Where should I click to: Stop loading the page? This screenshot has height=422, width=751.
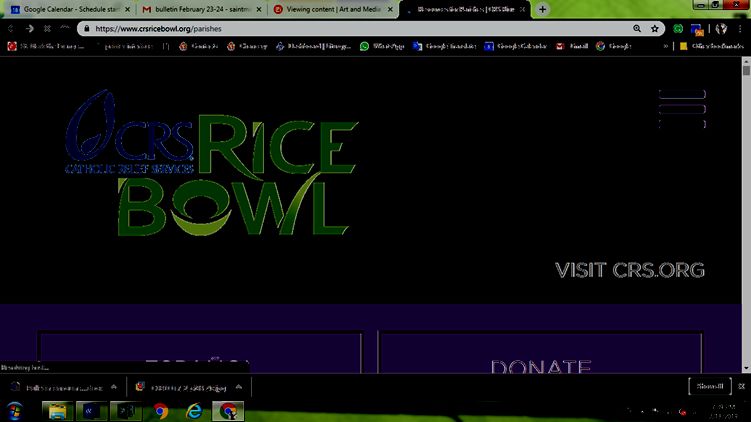pyautogui.click(x=47, y=29)
